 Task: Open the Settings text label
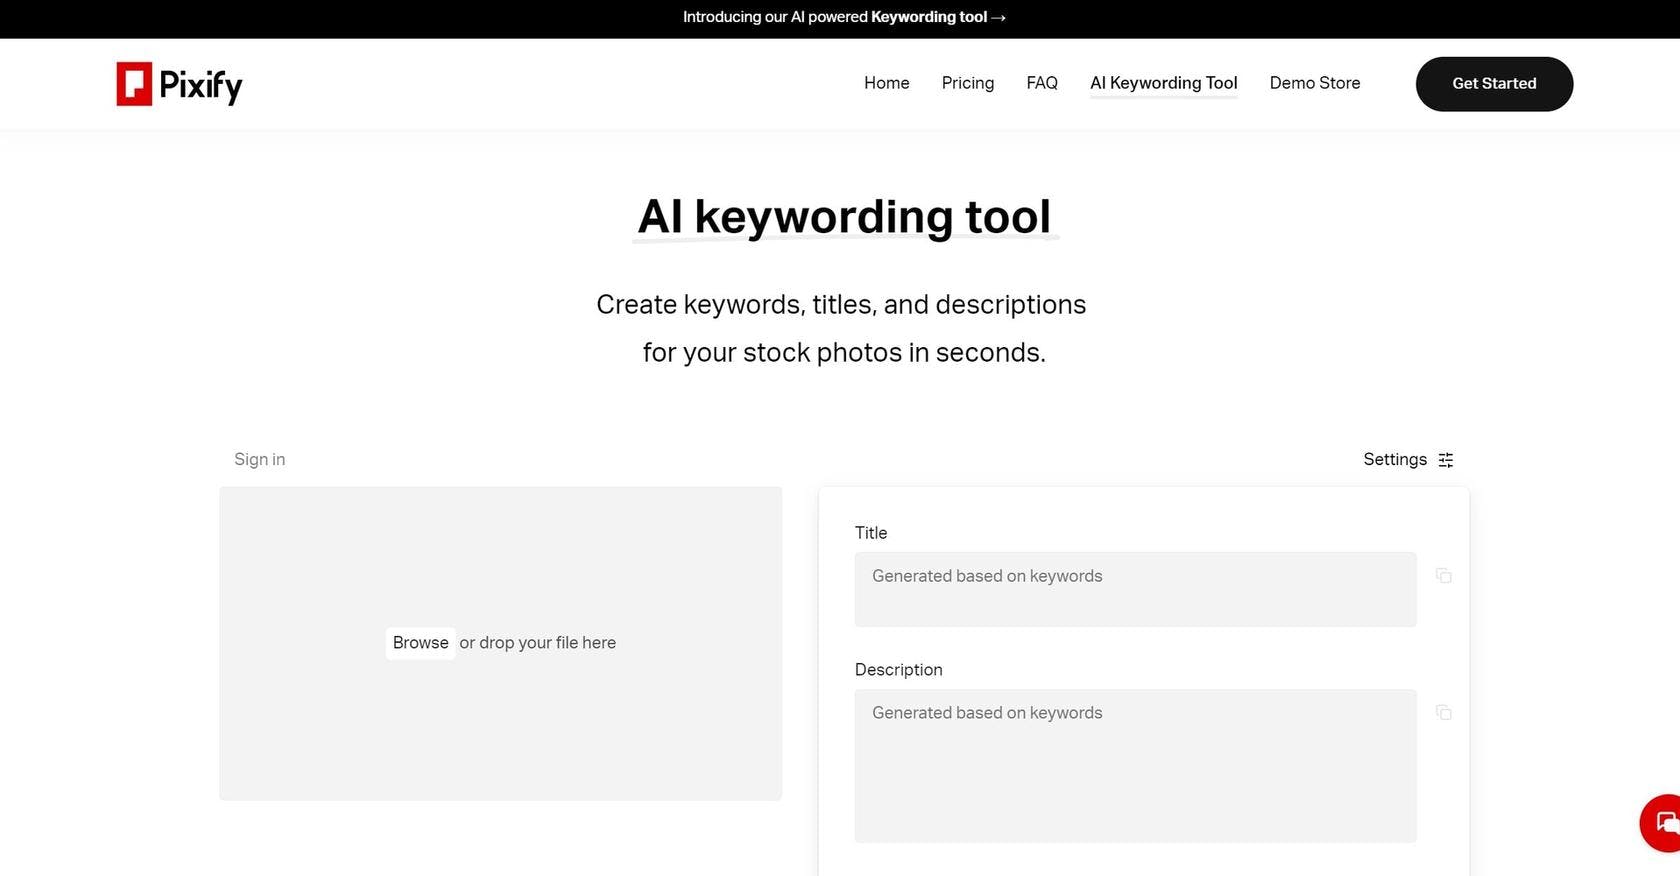1394,459
